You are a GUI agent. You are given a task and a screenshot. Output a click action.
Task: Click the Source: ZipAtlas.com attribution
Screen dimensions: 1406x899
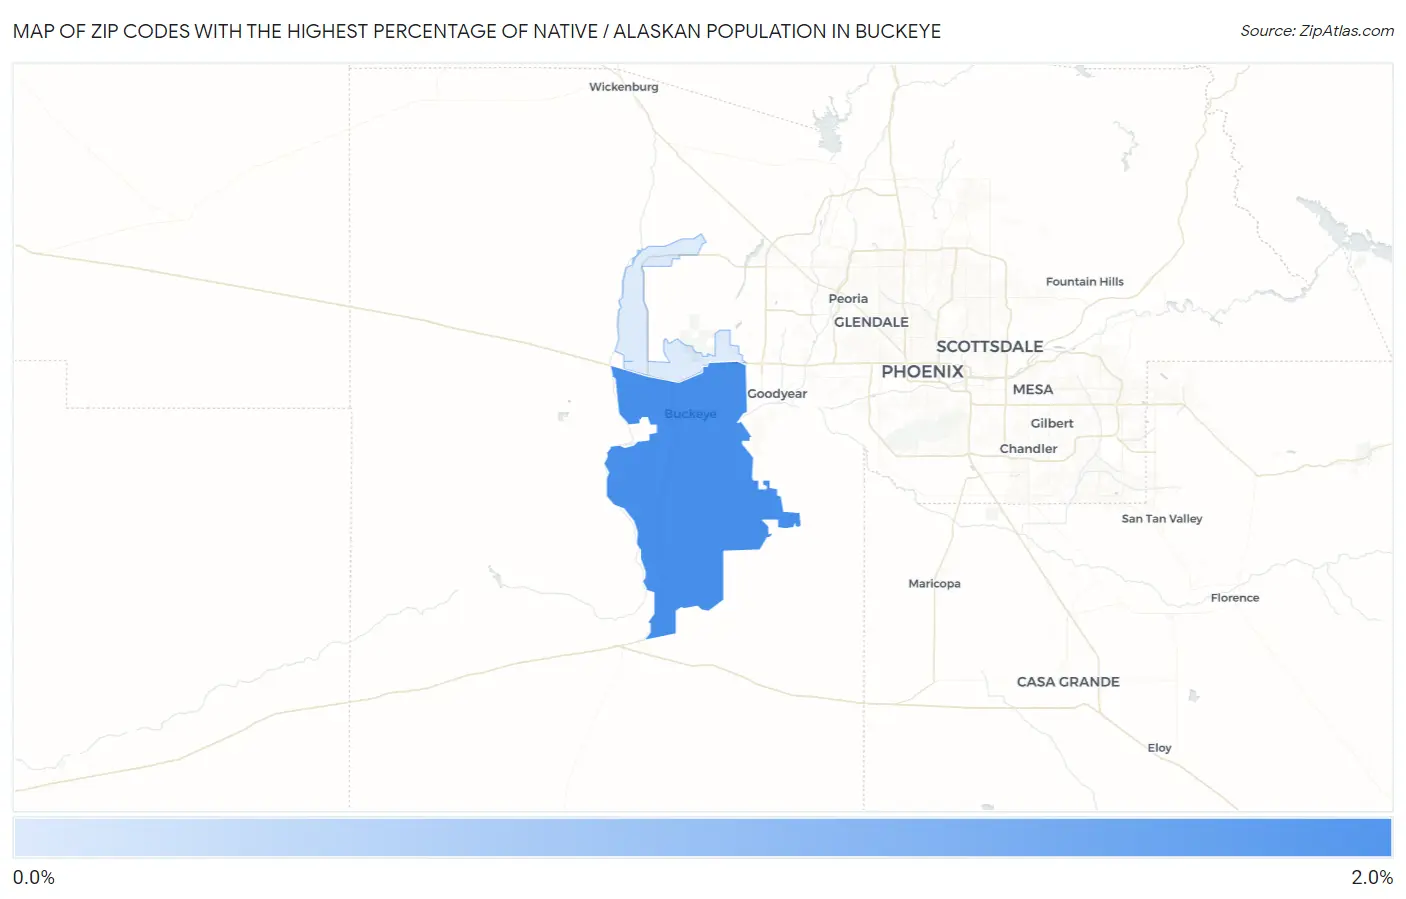(1317, 31)
